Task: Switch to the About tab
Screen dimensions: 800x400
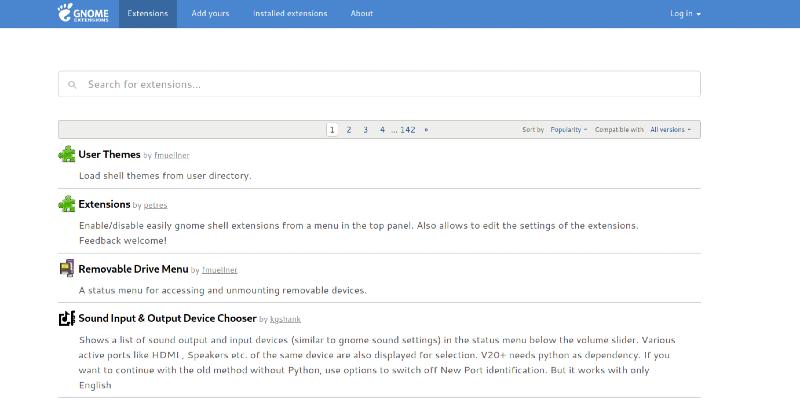Action: (x=361, y=14)
